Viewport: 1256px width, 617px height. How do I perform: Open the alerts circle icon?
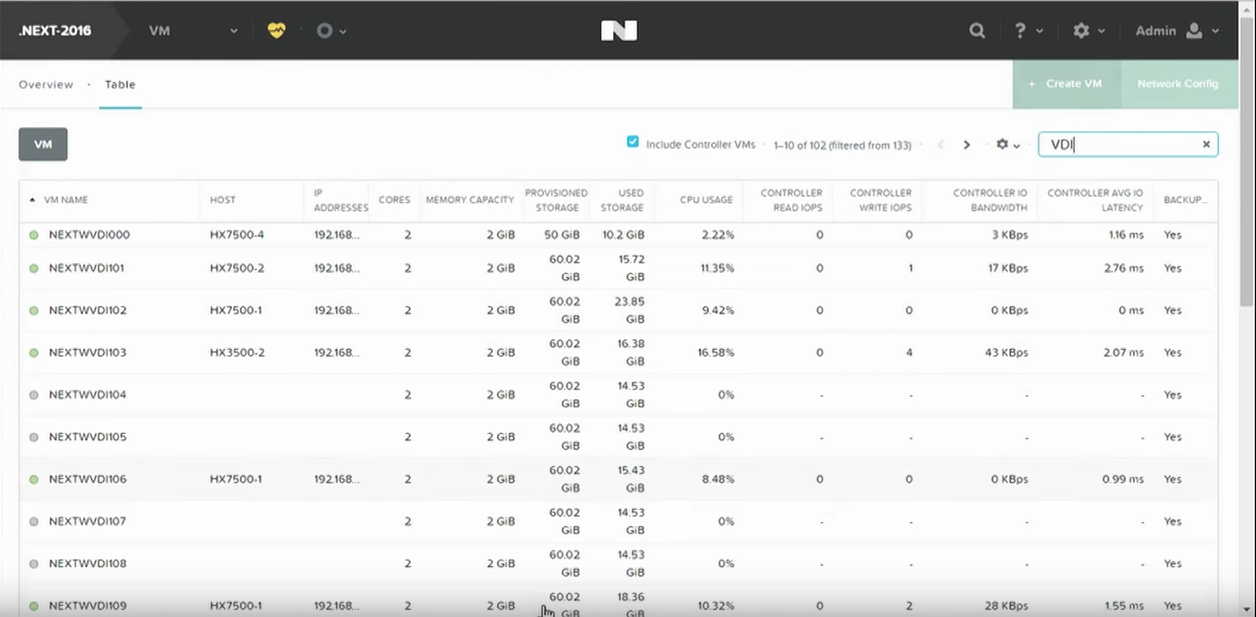point(324,31)
